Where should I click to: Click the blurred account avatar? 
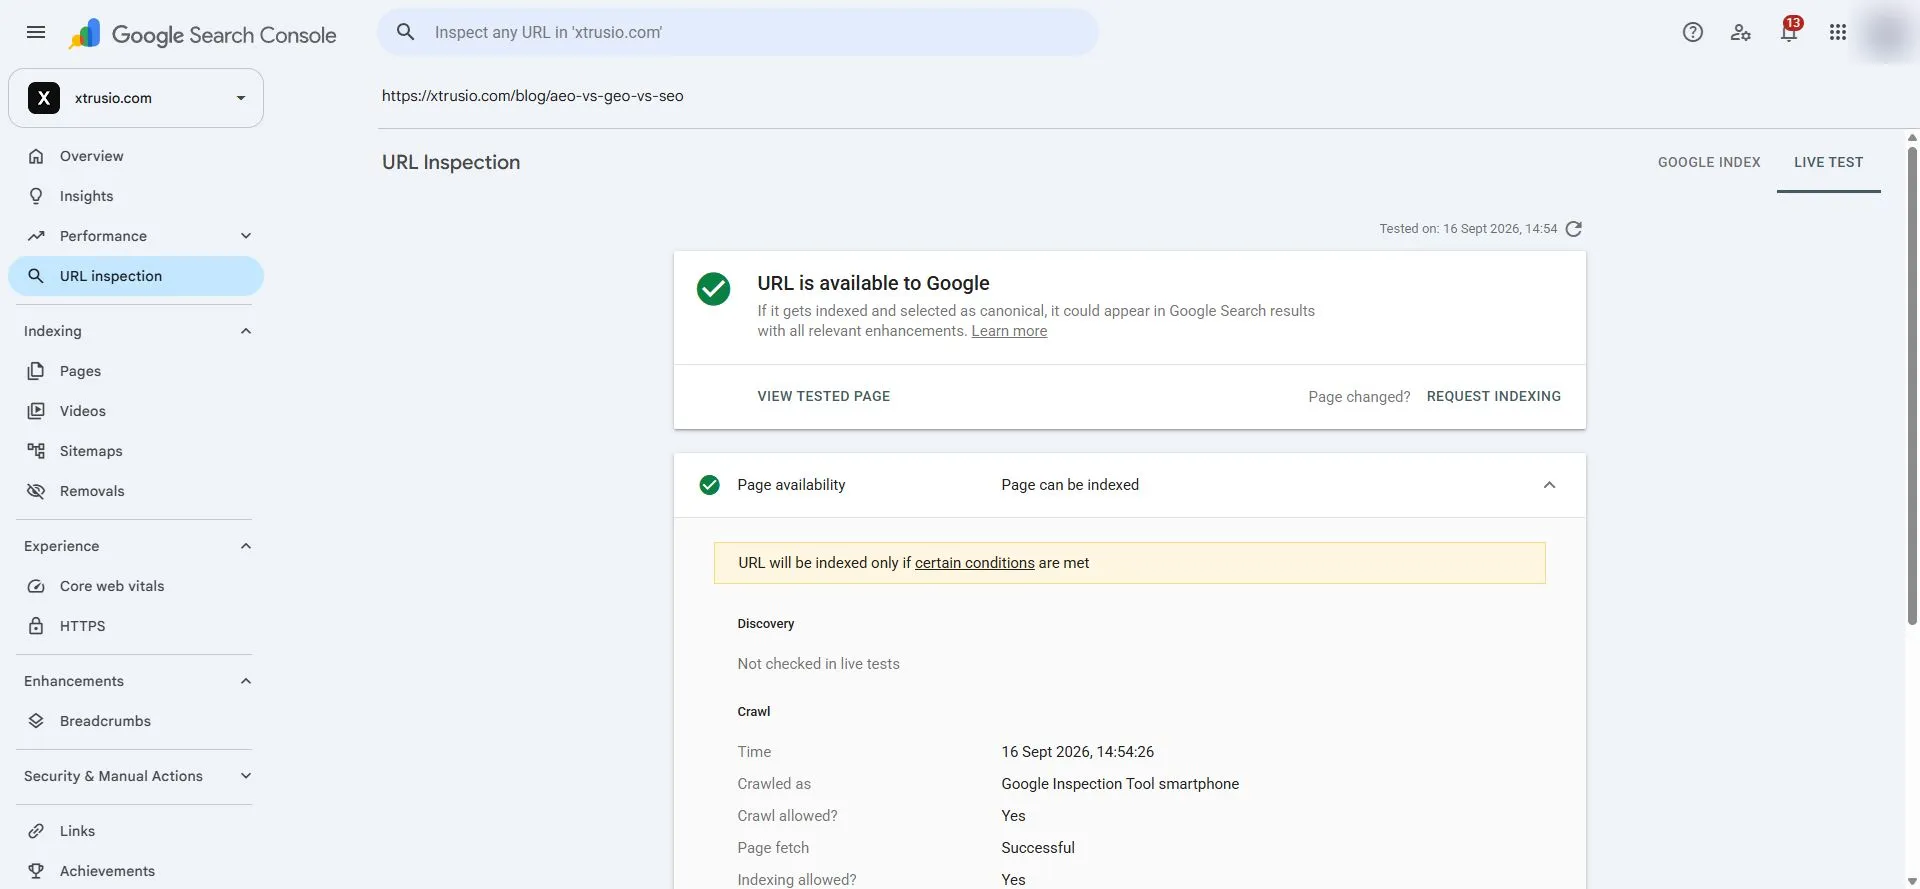[x=1887, y=34]
